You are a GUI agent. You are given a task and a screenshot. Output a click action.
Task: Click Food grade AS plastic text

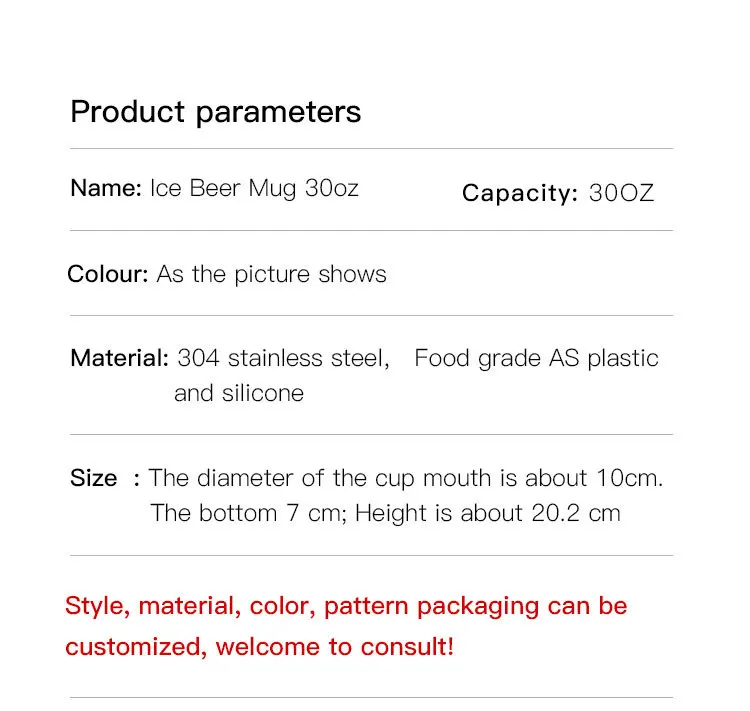click(x=536, y=358)
